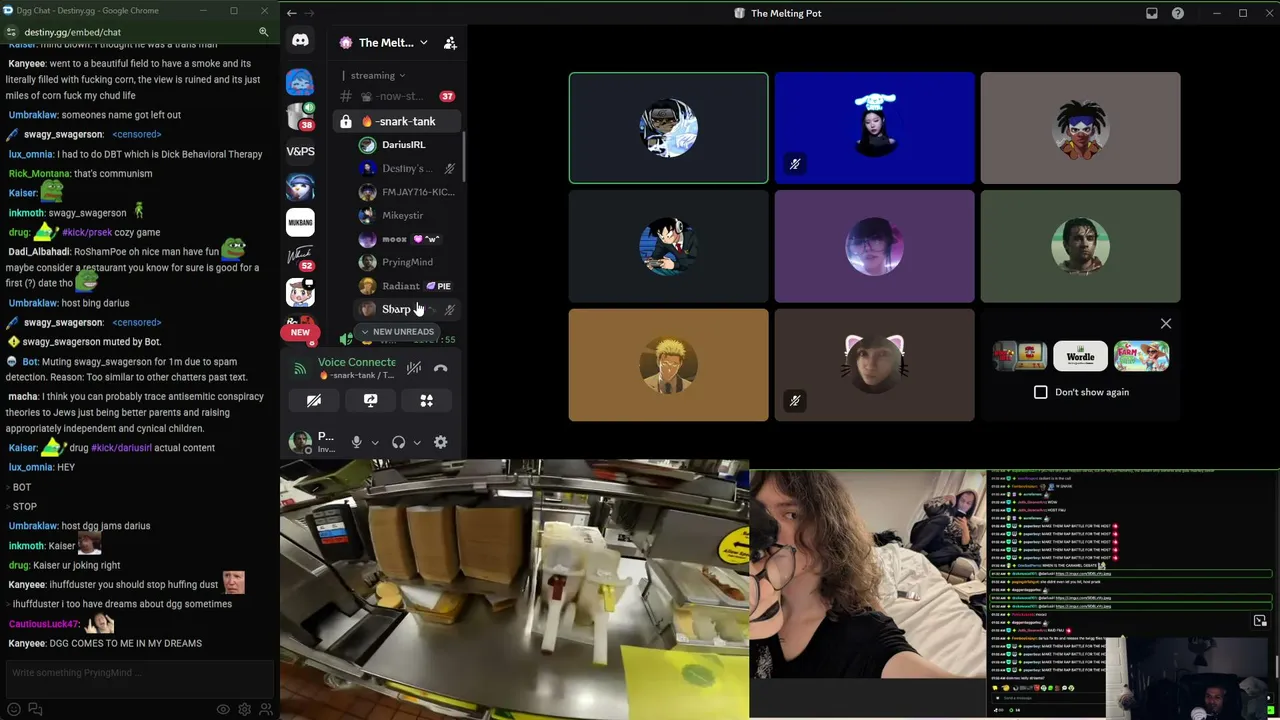This screenshot has height=720, width=1280.
Task: Select PryingMind in voice channel list
Action: pyautogui.click(x=408, y=262)
